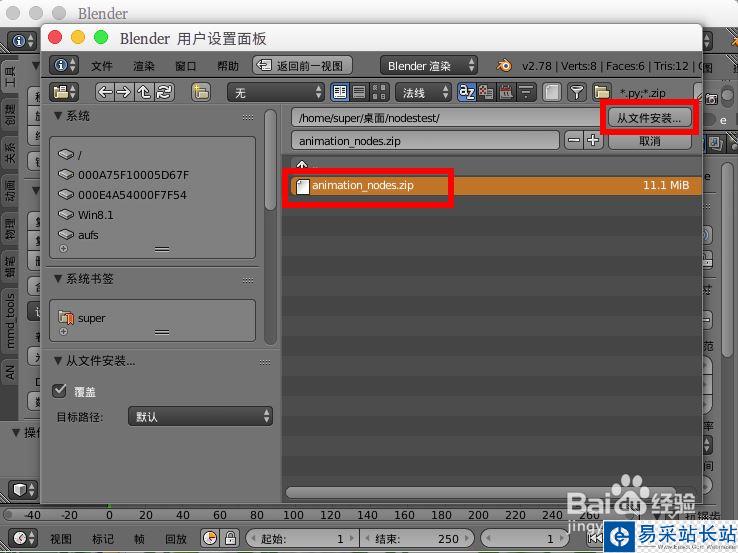
Task: Sort files by size icon
Action: [526, 92]
